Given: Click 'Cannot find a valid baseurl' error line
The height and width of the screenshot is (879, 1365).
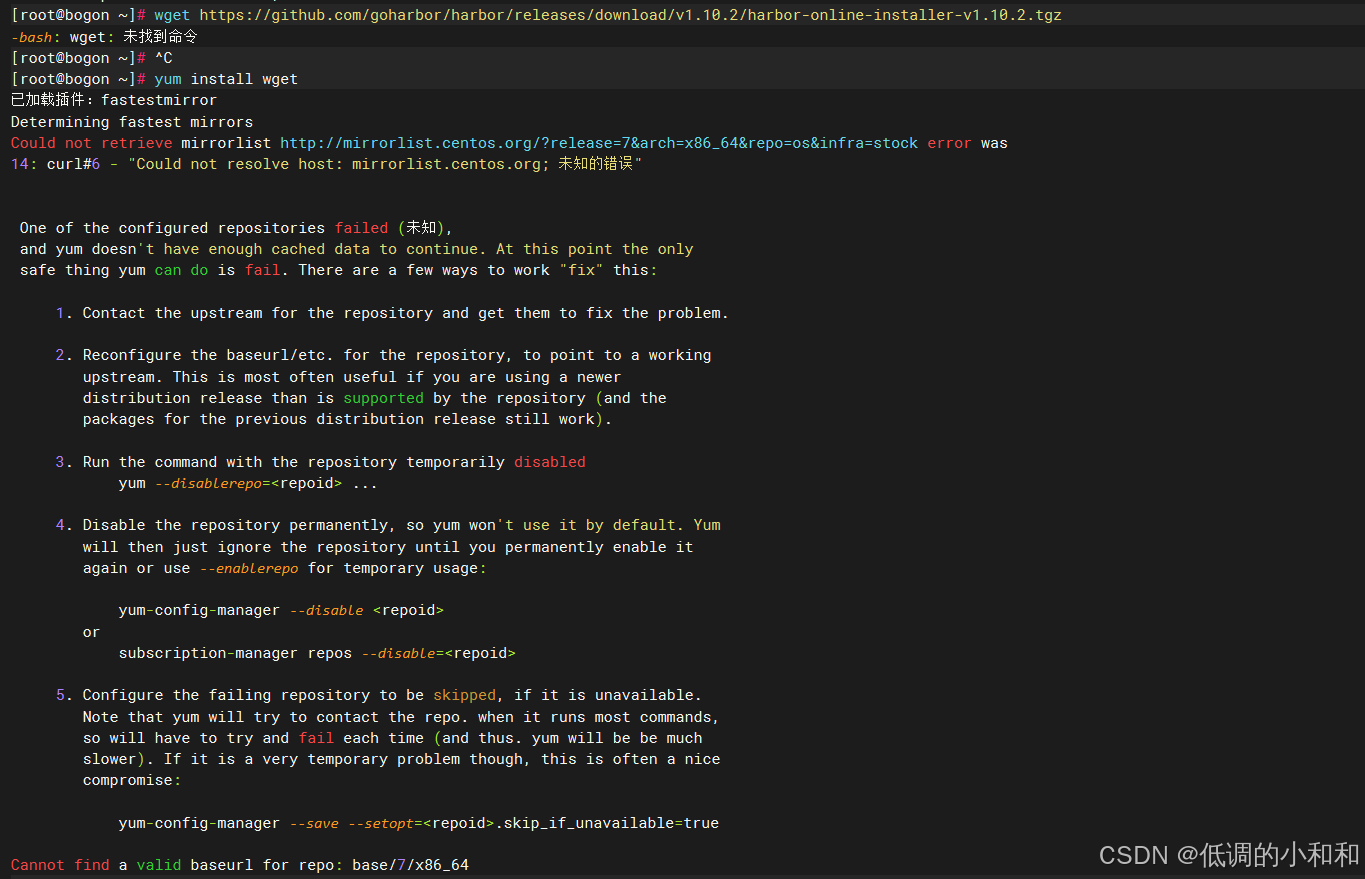Looking at the screenshot, I should 239,865.
